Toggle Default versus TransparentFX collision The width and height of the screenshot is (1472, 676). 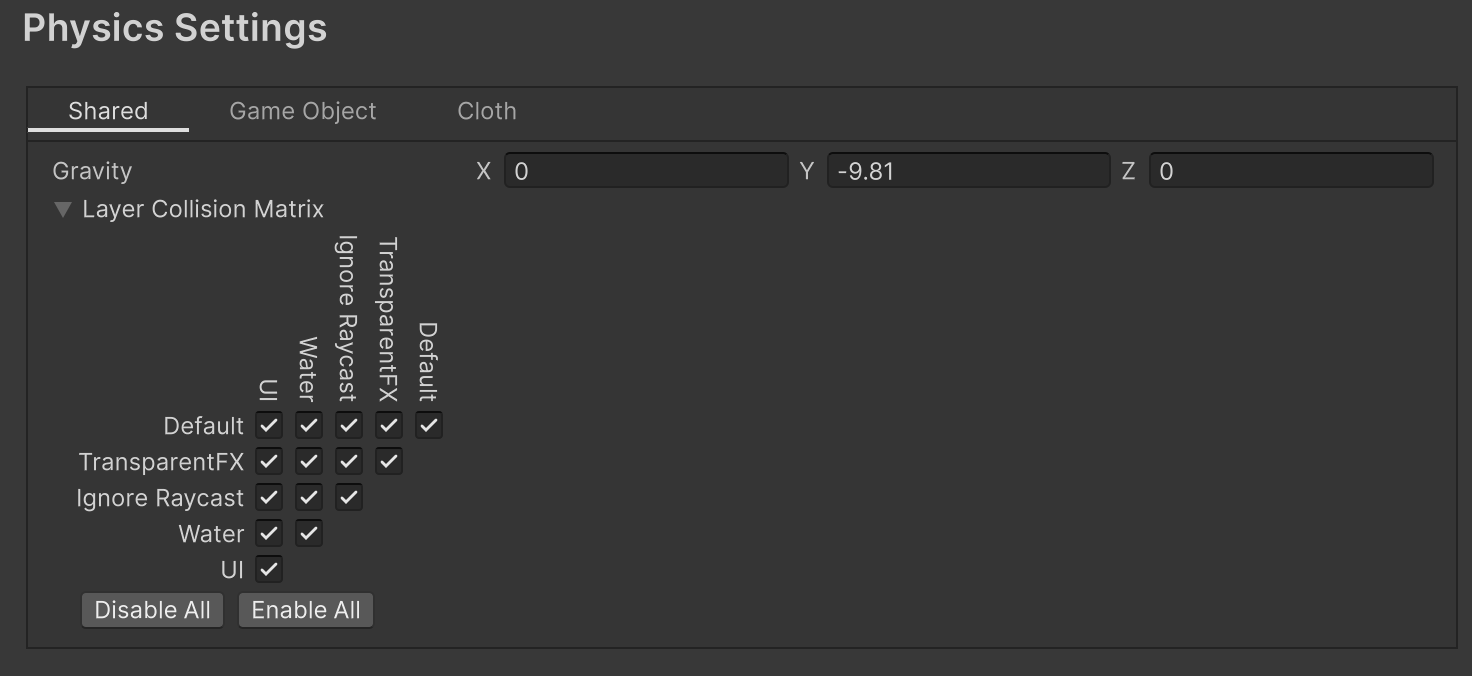(x=388, y=425)
